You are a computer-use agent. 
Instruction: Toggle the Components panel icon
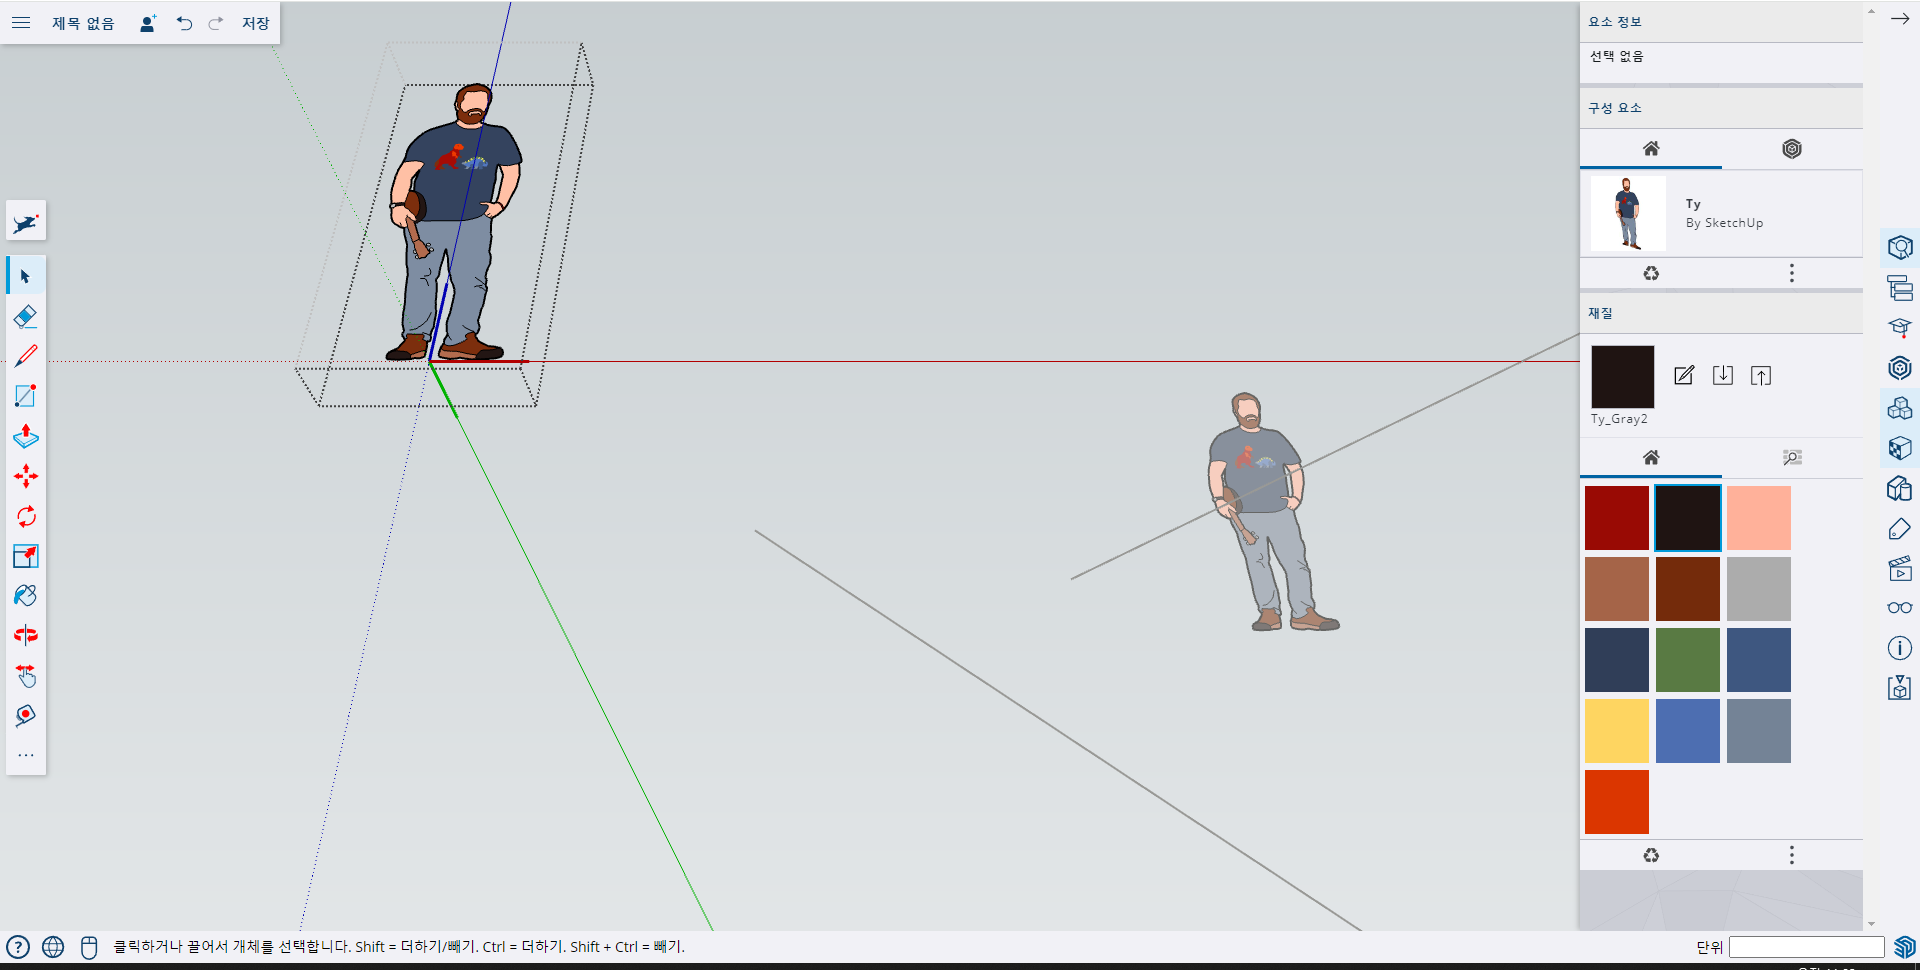pyautogui.click(x=1900, y=408)
